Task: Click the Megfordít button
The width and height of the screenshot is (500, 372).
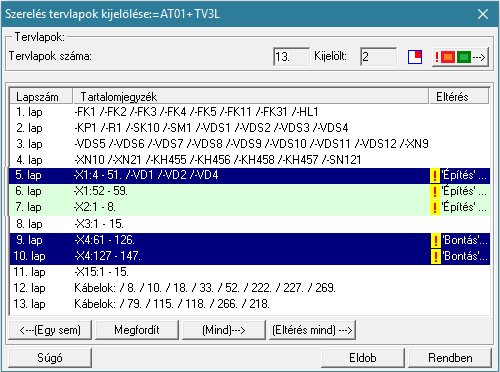Action: tap(137, 330)
